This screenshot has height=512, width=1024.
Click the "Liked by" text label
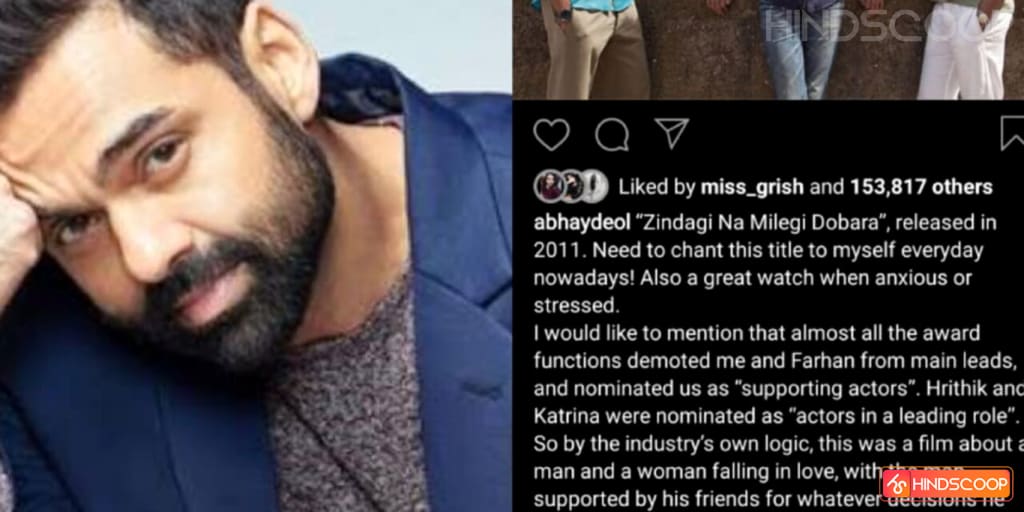pyautogui.click(x=656, y=188)
